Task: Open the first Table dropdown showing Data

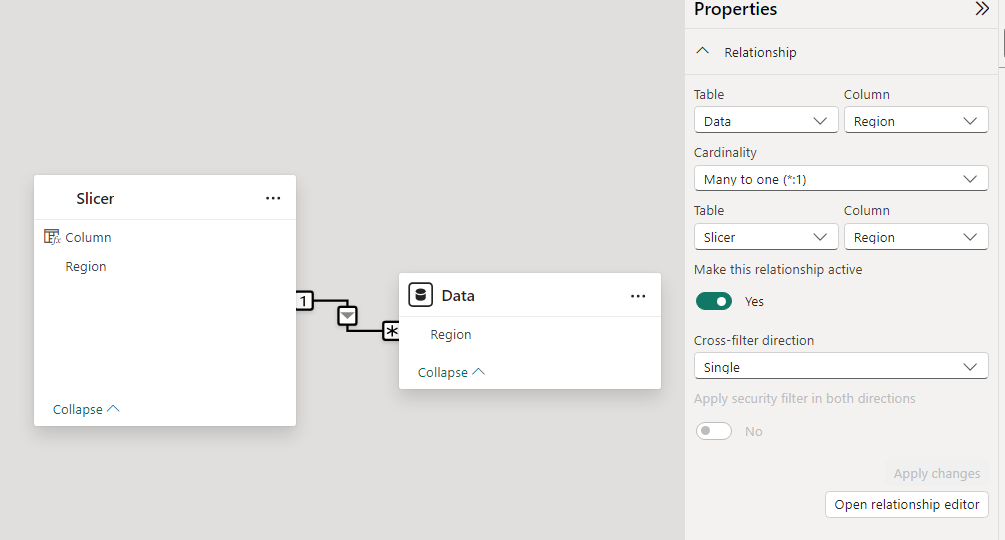Action: 766,120
